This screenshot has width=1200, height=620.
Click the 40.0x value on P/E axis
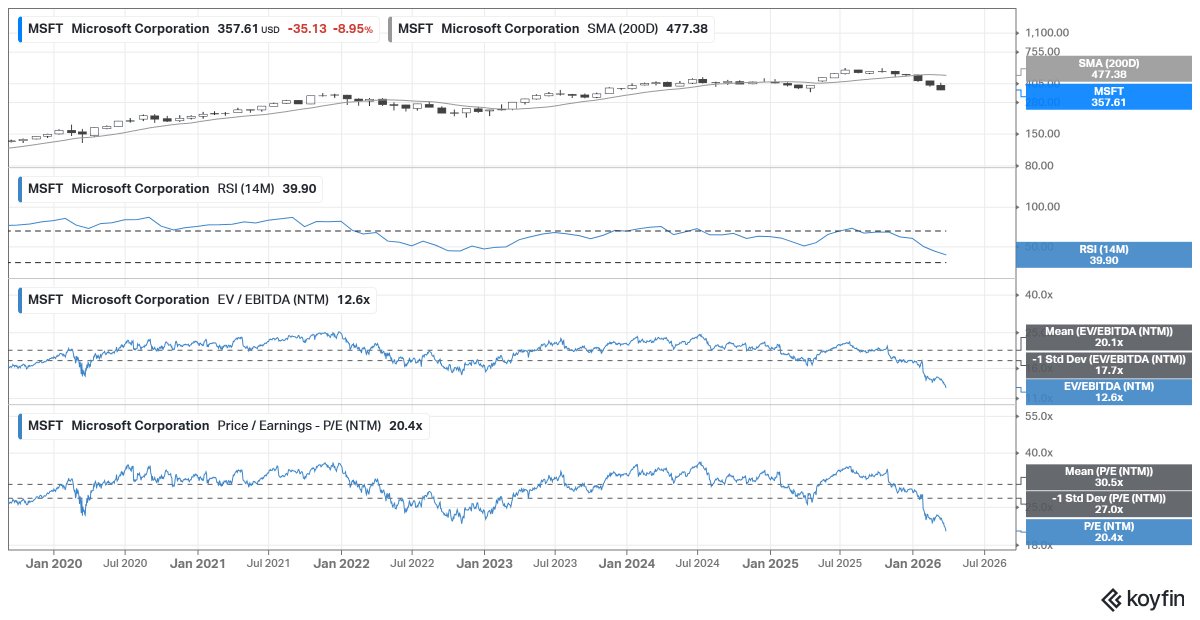tap(1041, 453)
